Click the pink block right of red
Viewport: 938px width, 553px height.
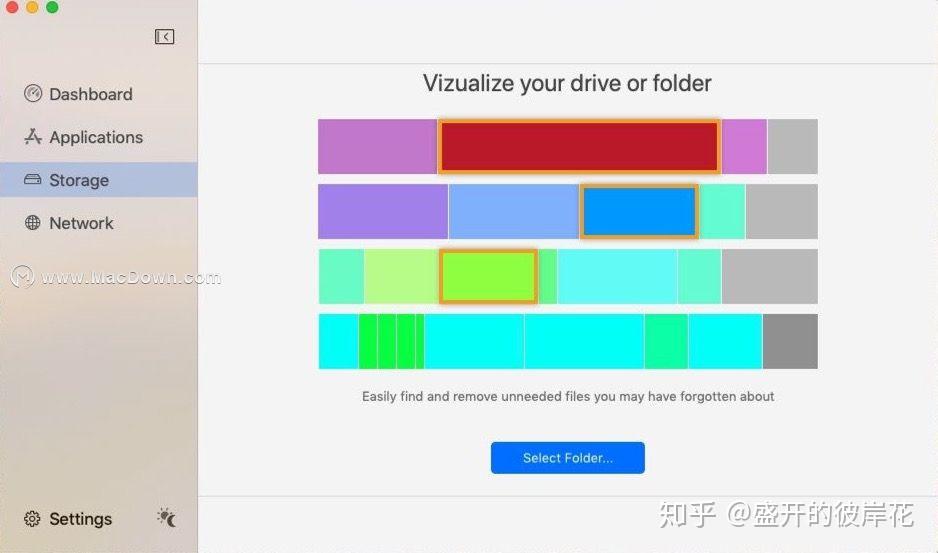click(x=744, y=147)
